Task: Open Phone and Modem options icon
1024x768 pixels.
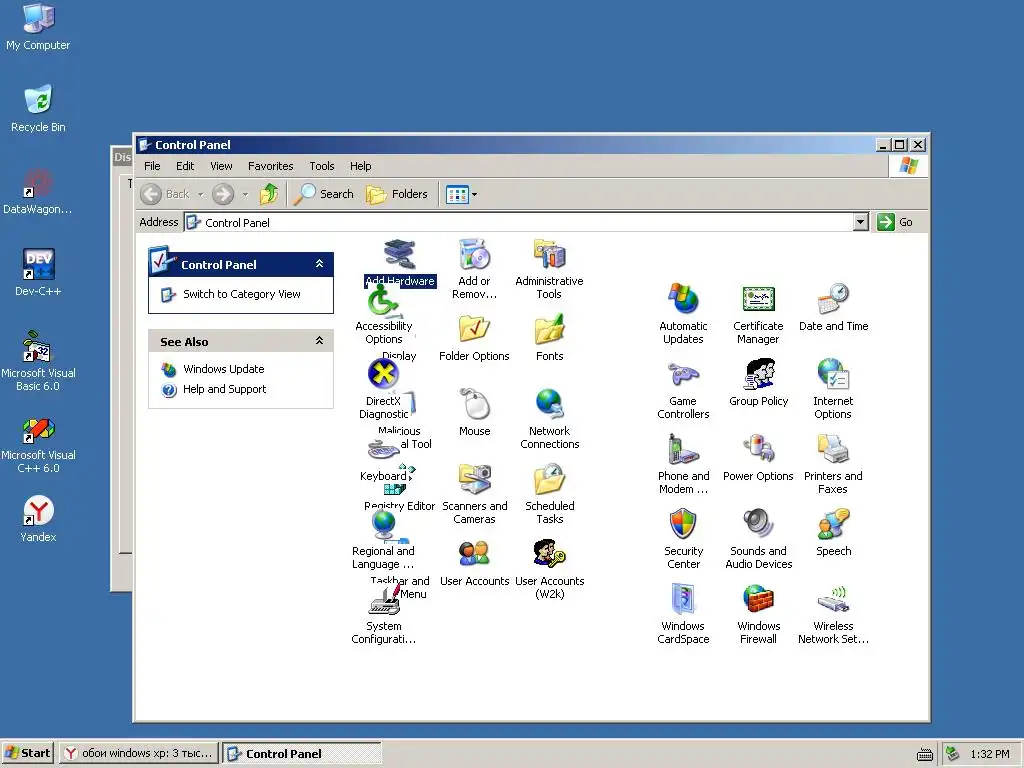Action: click(x=683, y=450)
